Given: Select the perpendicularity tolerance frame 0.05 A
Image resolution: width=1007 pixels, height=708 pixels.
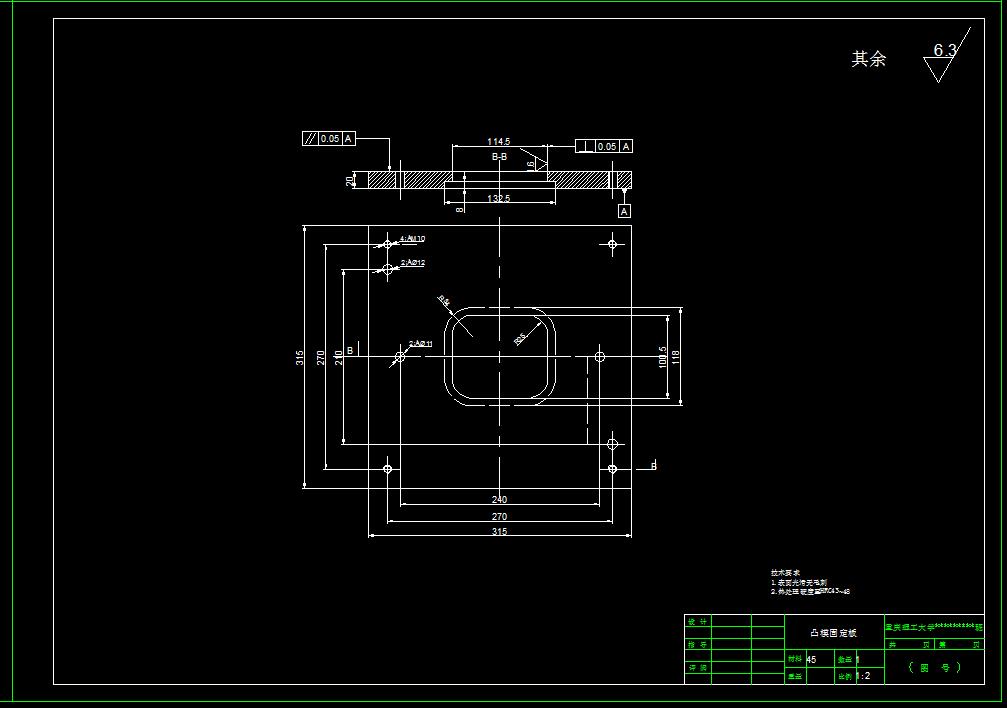Looking at the screenshot, I should (604, 146).
